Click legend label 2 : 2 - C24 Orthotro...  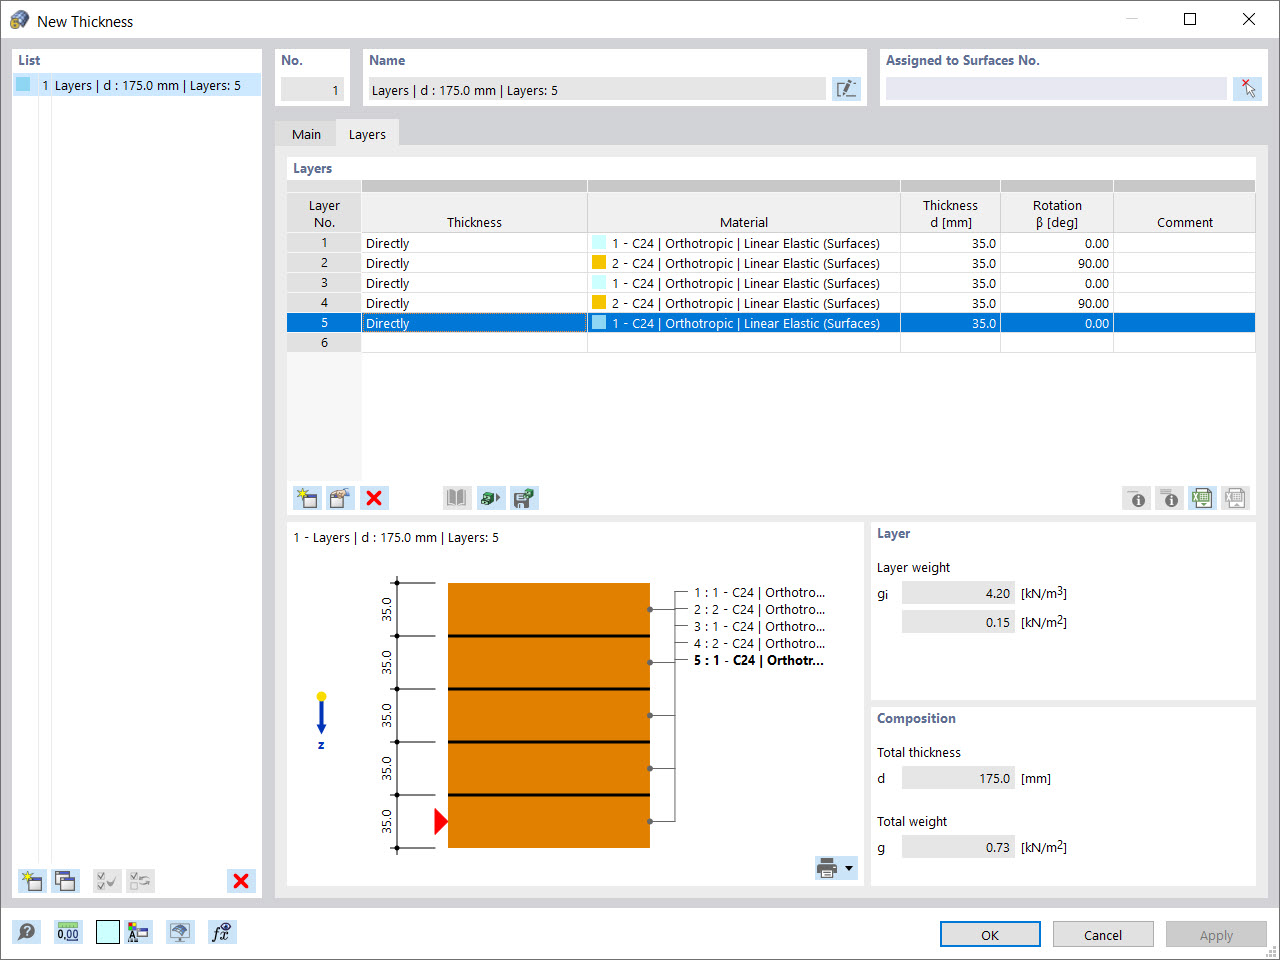[x=759, y=610]
